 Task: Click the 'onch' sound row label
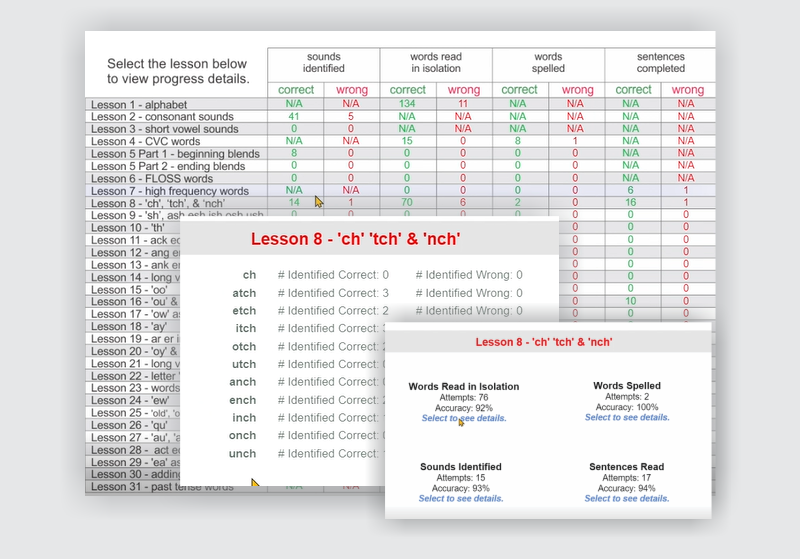tap(242, 436)
